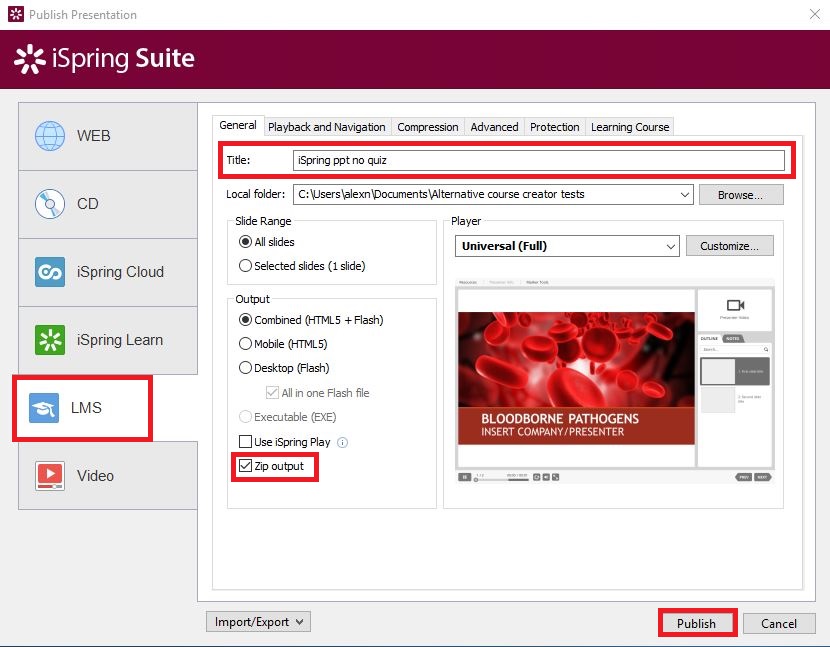Screen dimensions: 830x647
Task: Click the Title text field
Action: (x=538, y=160)
